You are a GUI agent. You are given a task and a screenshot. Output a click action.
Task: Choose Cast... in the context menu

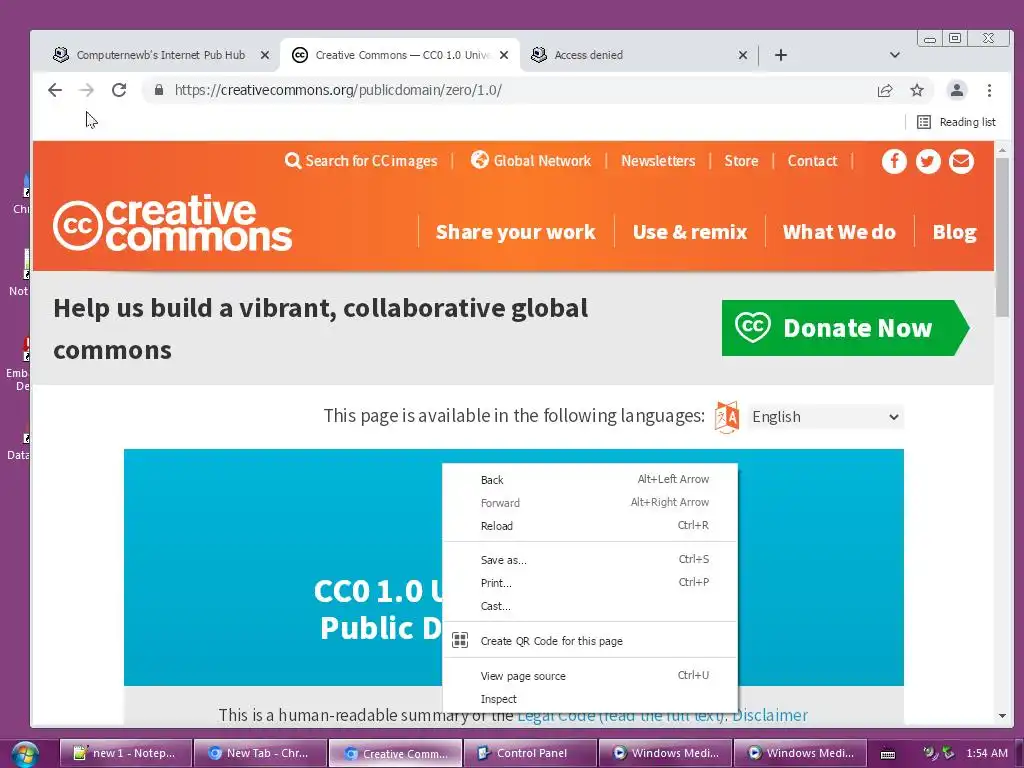[590, 606]
